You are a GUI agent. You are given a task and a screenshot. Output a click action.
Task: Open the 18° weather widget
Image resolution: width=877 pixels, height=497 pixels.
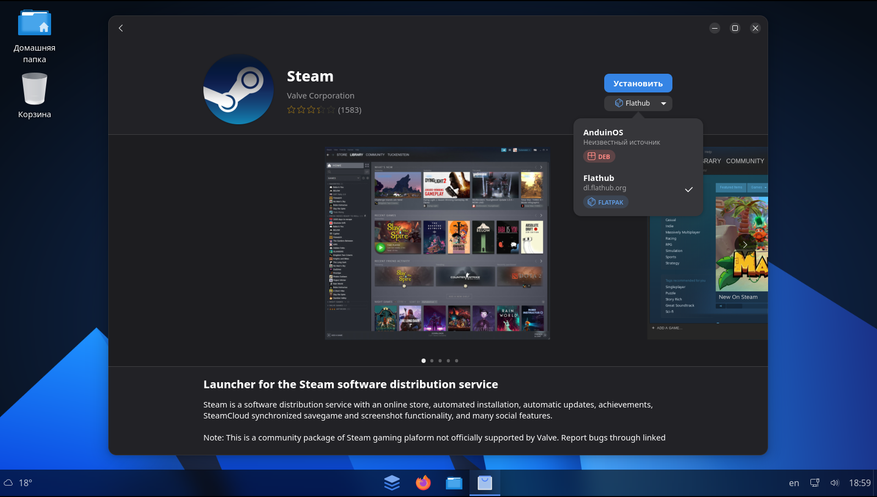coord(18,483)
